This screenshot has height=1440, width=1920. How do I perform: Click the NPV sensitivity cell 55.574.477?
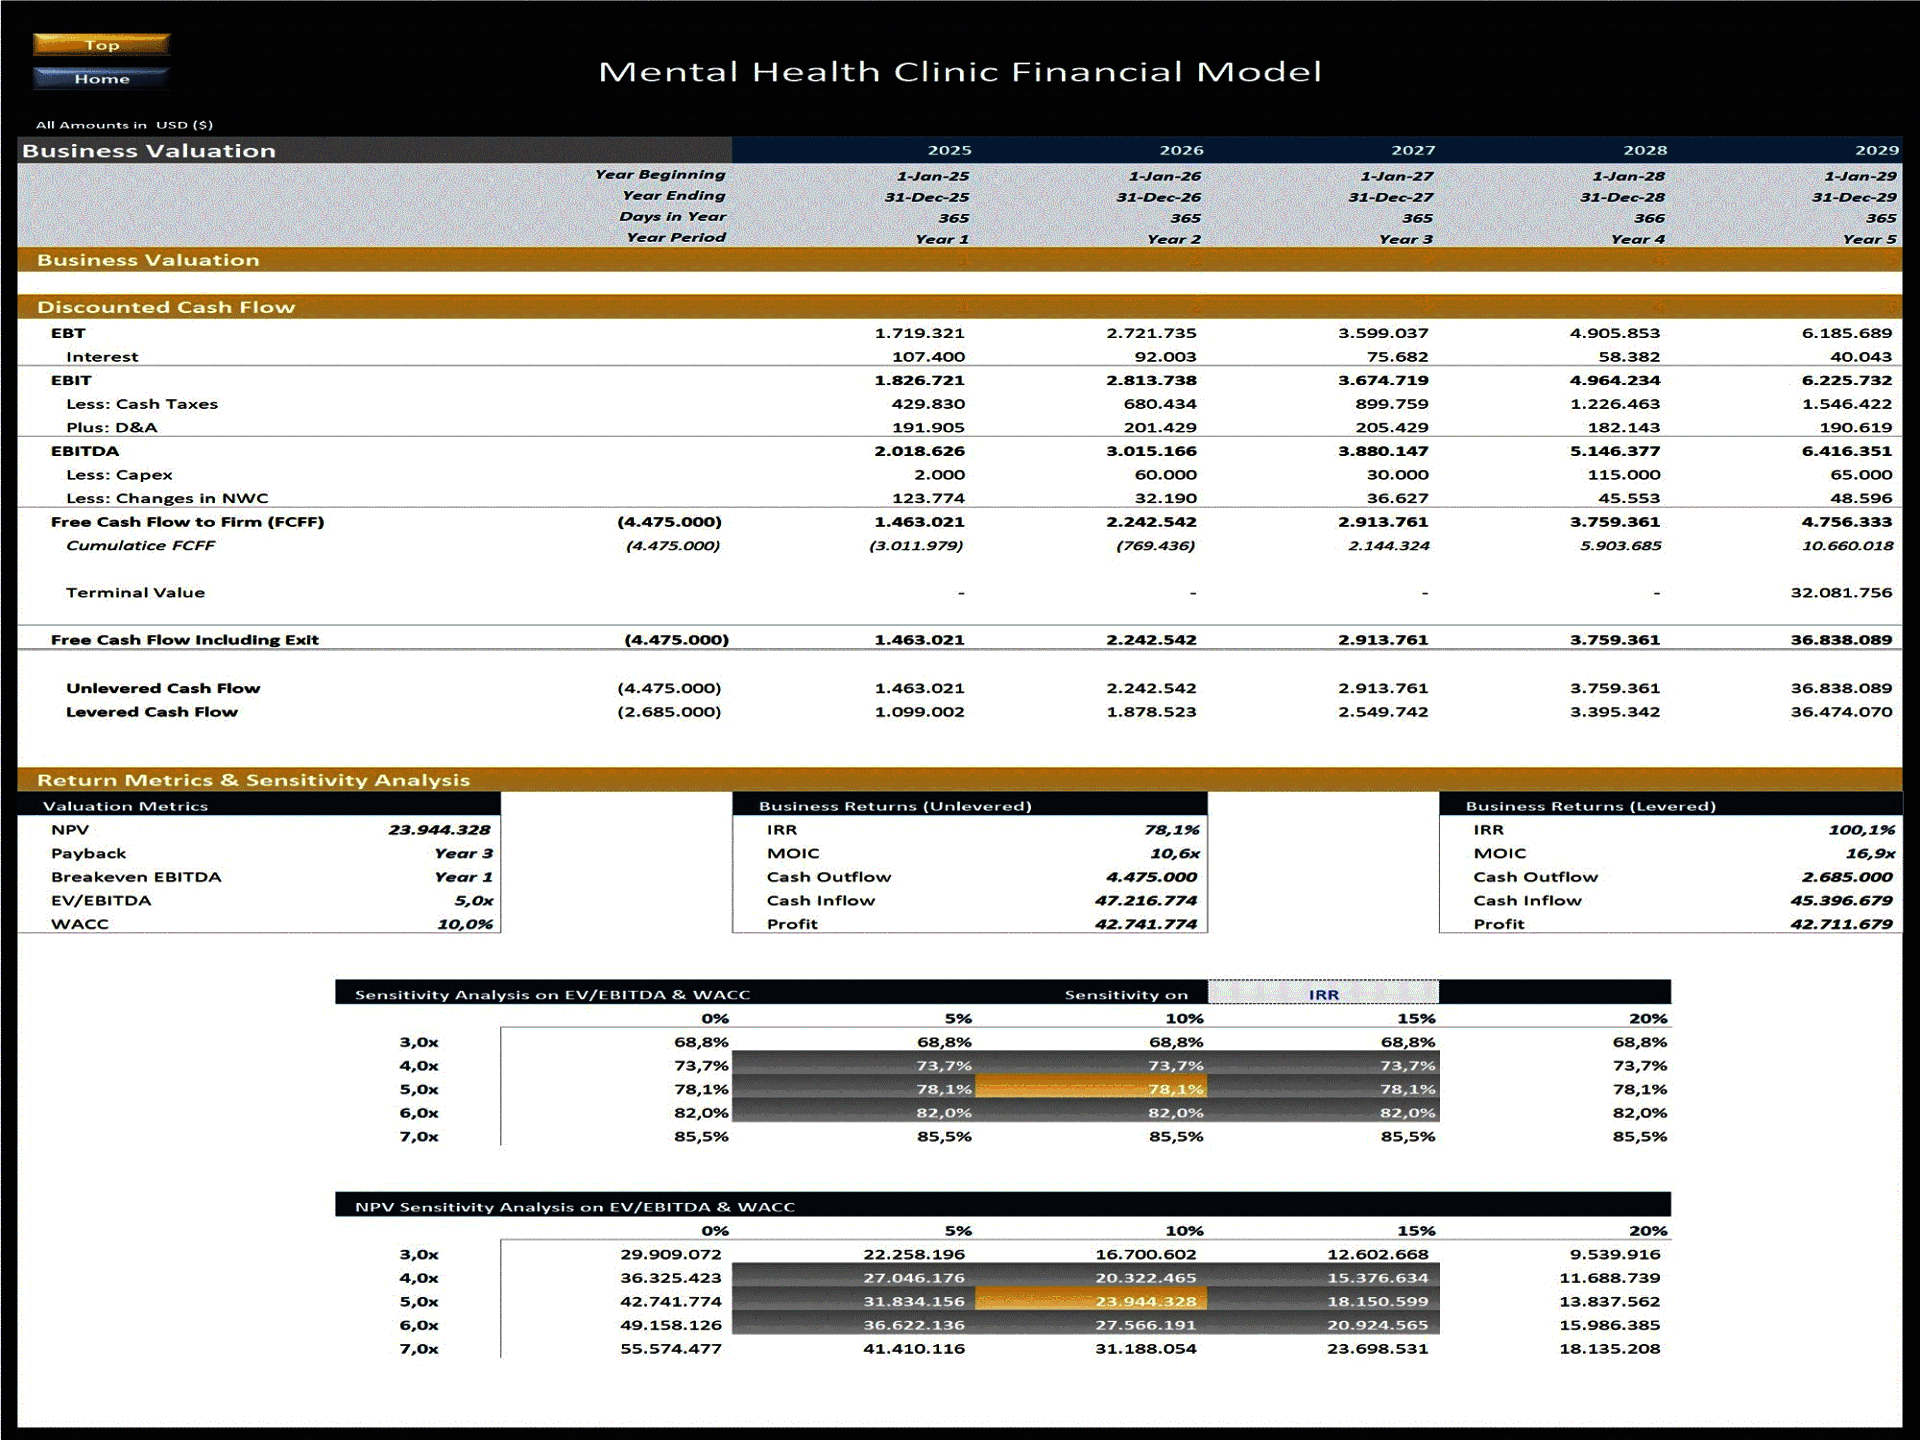coord(670,1348)
